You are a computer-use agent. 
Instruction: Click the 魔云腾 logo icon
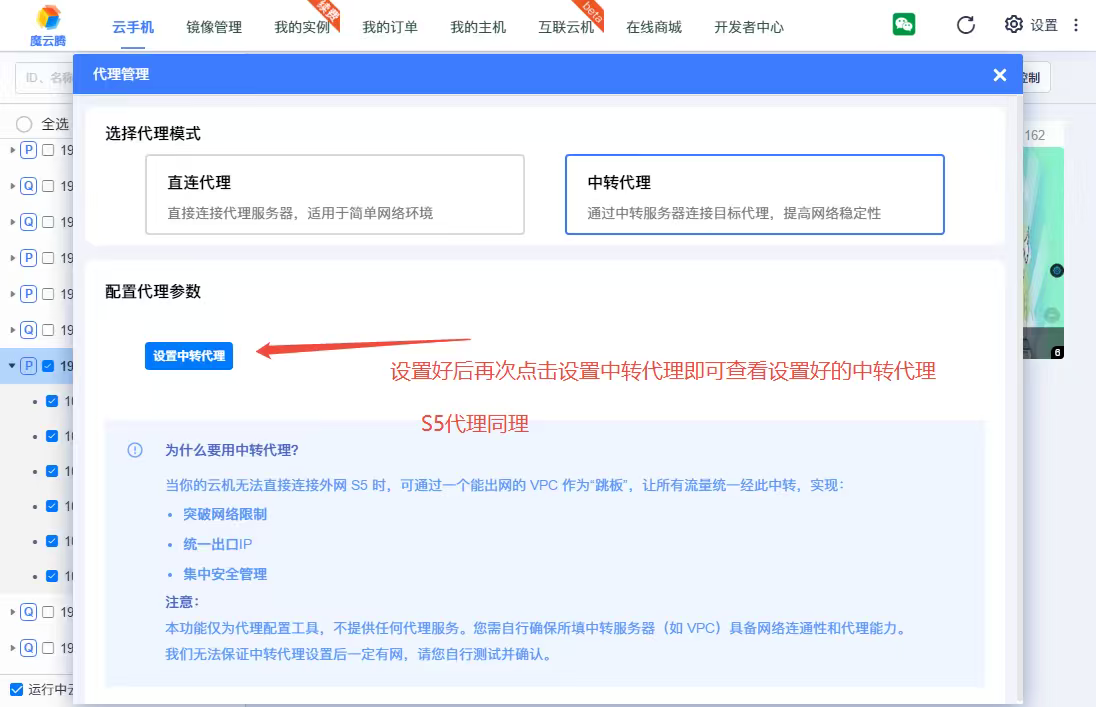[47, 18]
